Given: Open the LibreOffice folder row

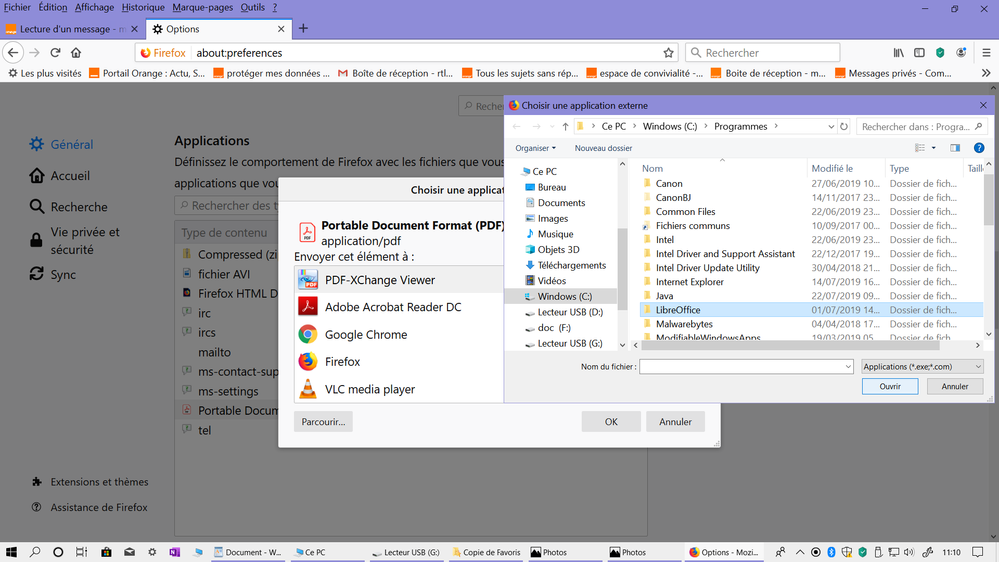Looking at the screenshot, I should pos(811,310).
